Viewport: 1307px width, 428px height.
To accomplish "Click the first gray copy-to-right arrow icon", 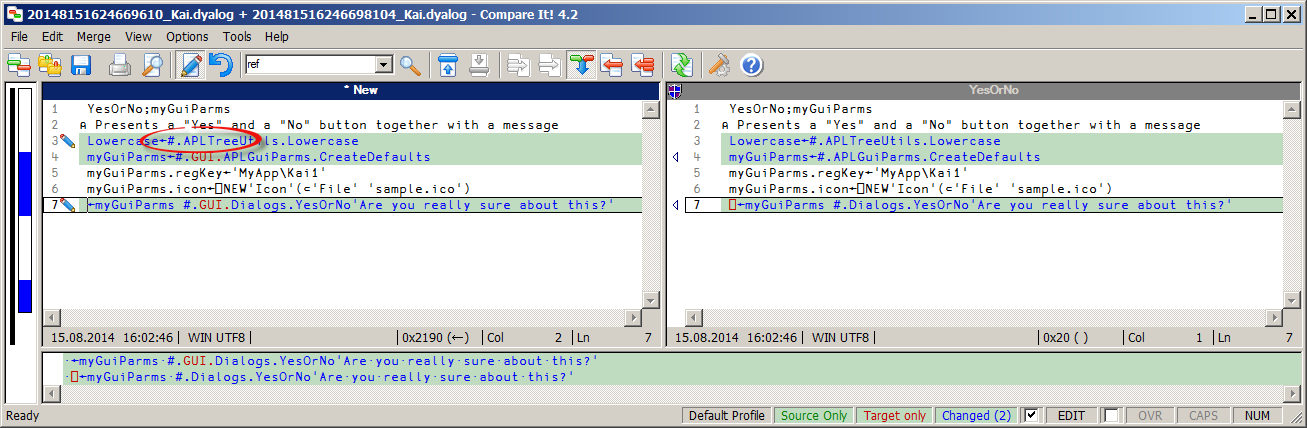I will click(x=518, y=66).
